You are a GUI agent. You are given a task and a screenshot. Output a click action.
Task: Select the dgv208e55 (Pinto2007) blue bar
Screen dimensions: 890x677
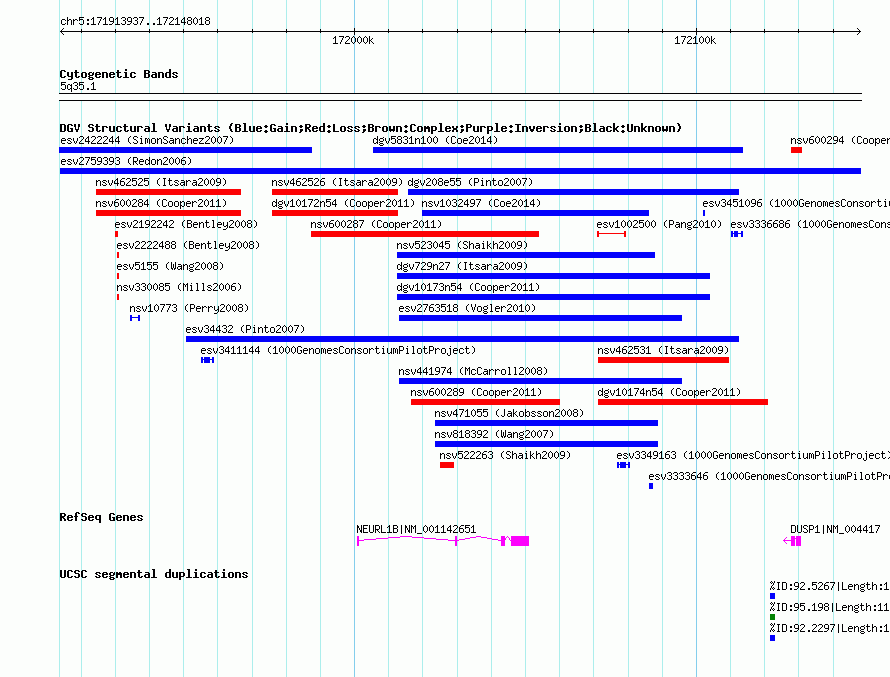tap(573, 192)
